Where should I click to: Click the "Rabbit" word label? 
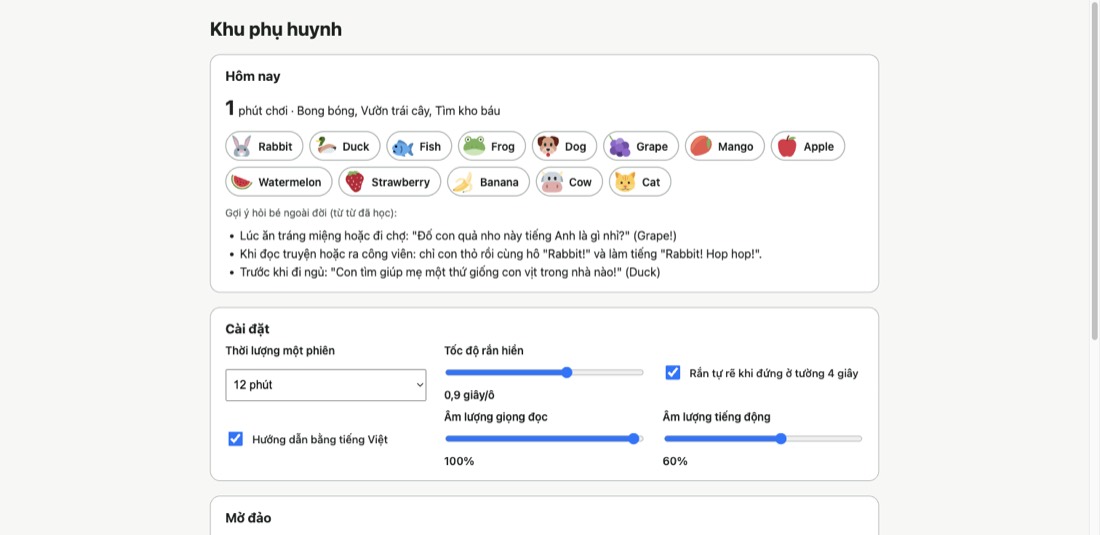(x=275, y=147)
